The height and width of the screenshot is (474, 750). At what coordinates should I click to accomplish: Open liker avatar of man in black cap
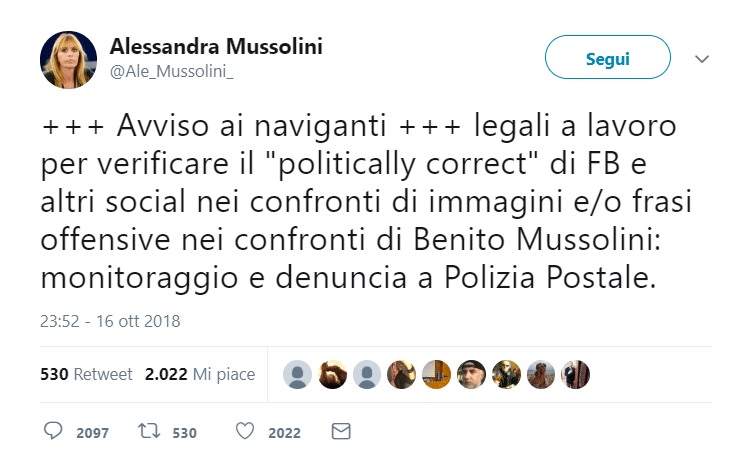pos(471,374)
